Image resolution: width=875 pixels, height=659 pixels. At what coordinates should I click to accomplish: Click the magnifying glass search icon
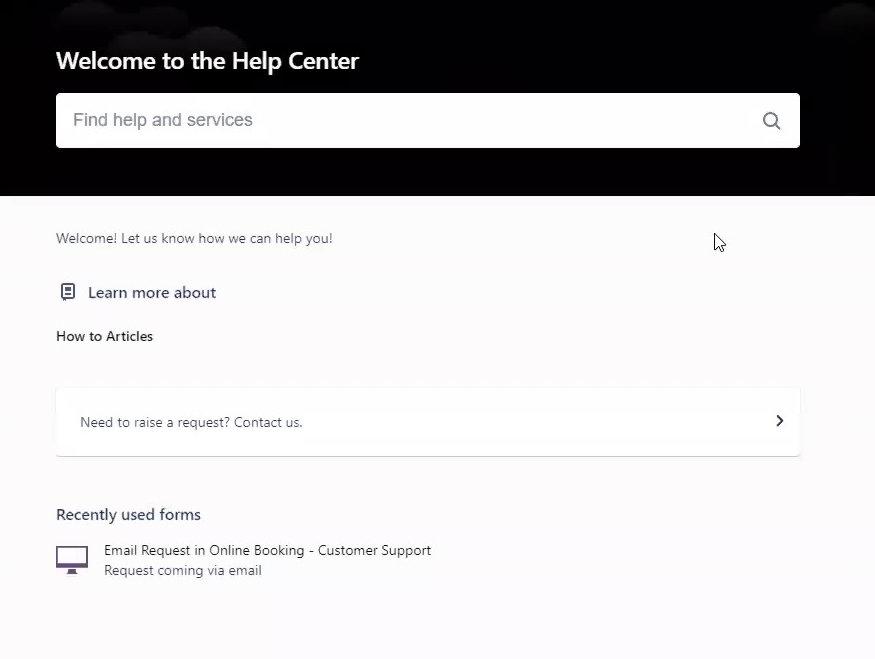pos(771,121)
